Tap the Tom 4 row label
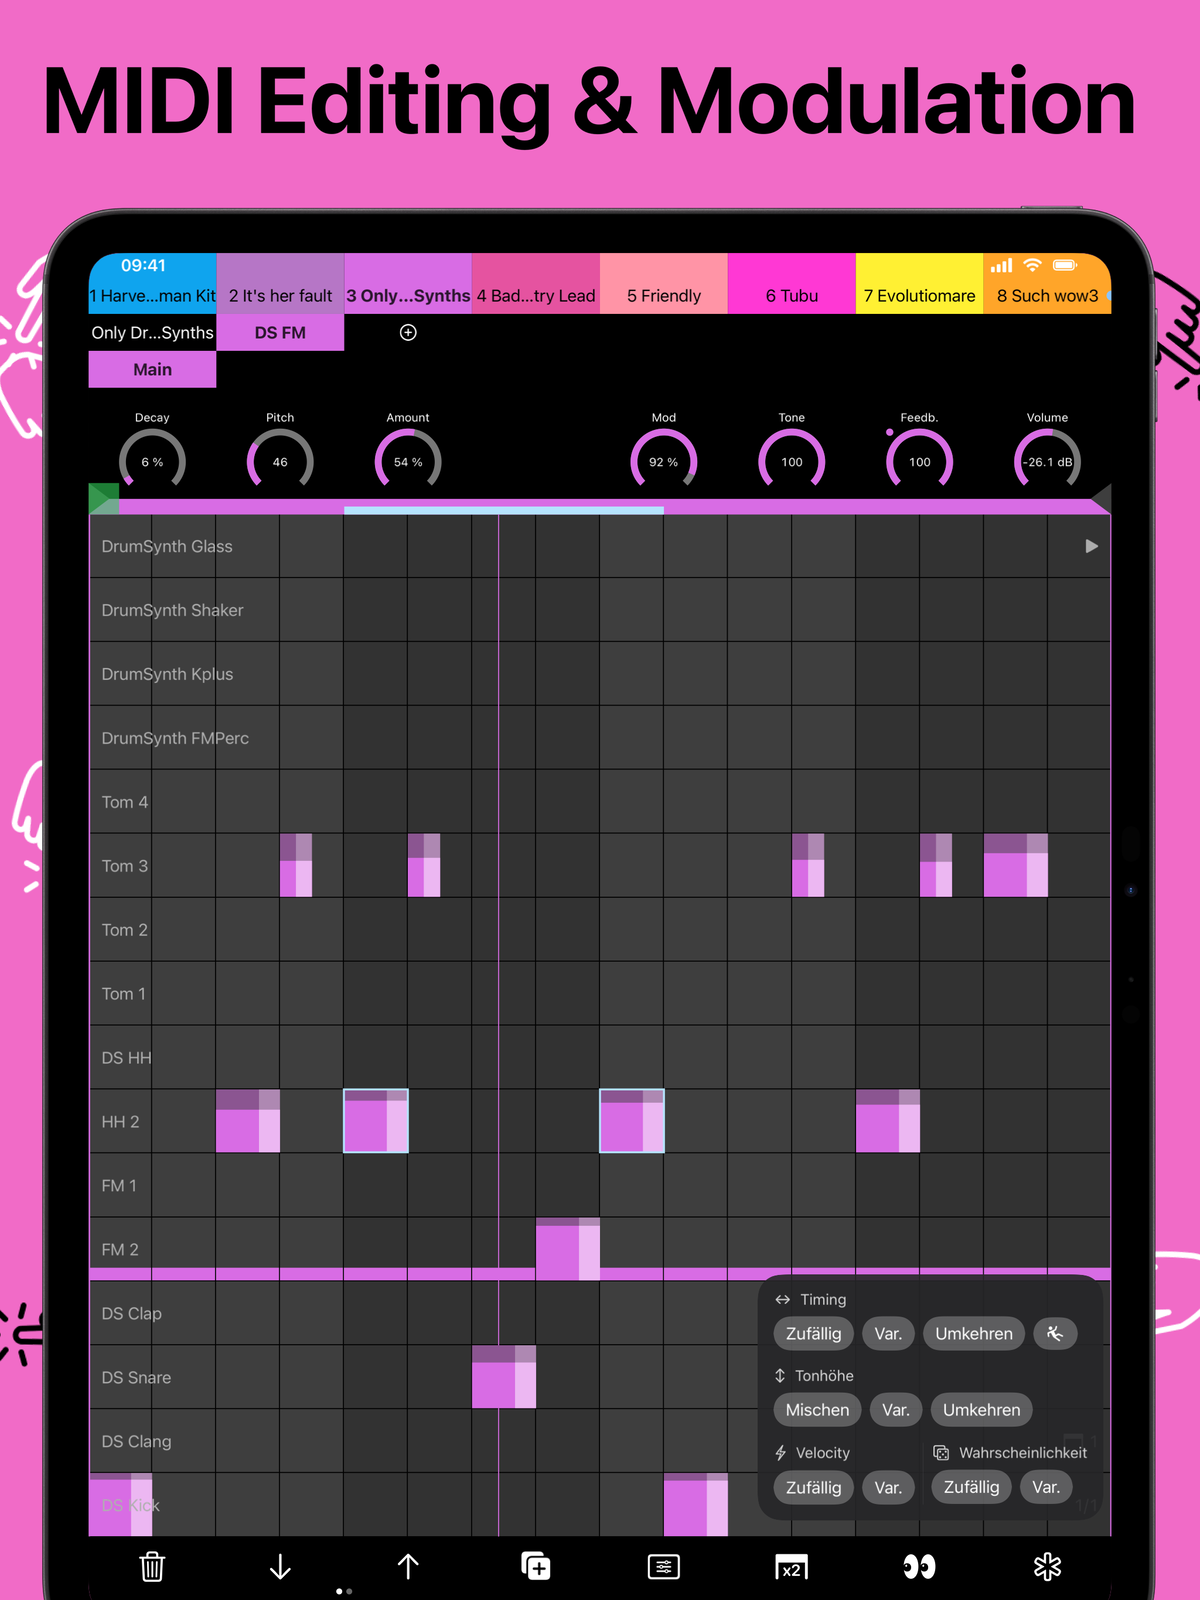The image size is (1200, 1600). point(125,802)
